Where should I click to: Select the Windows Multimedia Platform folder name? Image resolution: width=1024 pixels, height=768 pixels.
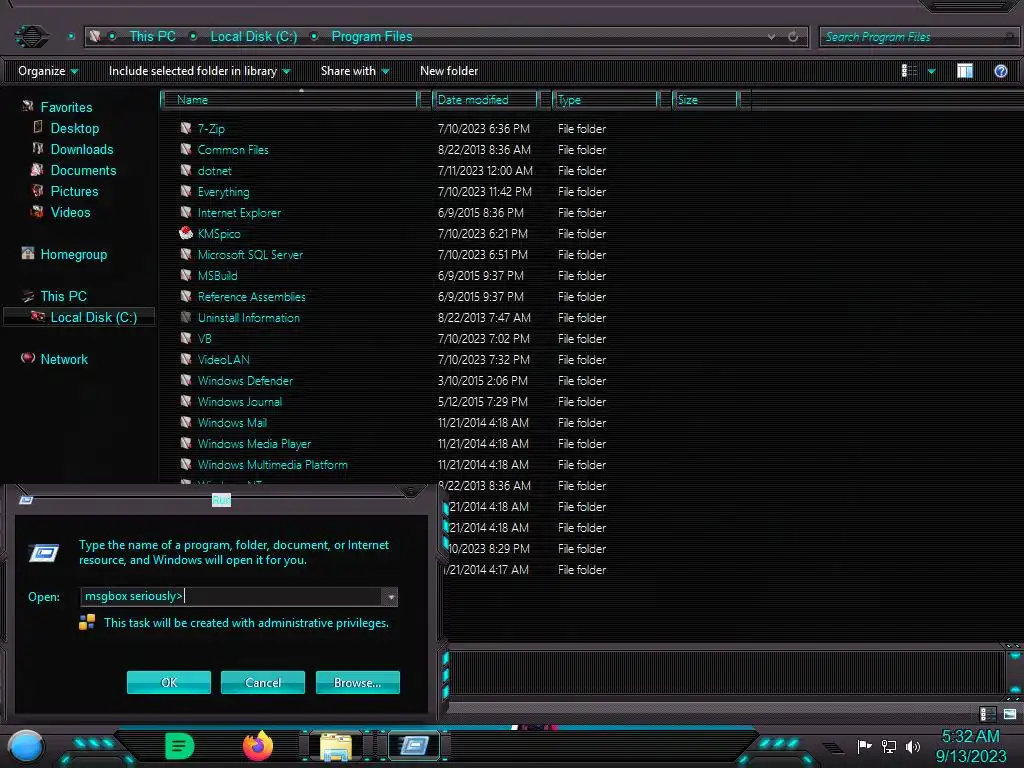click(272, 464)
